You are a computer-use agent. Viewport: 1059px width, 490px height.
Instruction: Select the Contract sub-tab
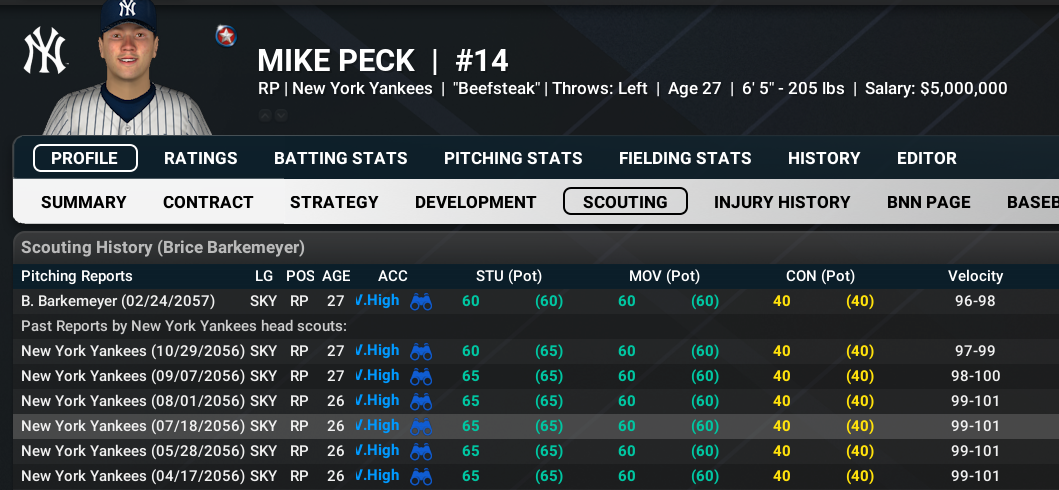pos(208,202)
